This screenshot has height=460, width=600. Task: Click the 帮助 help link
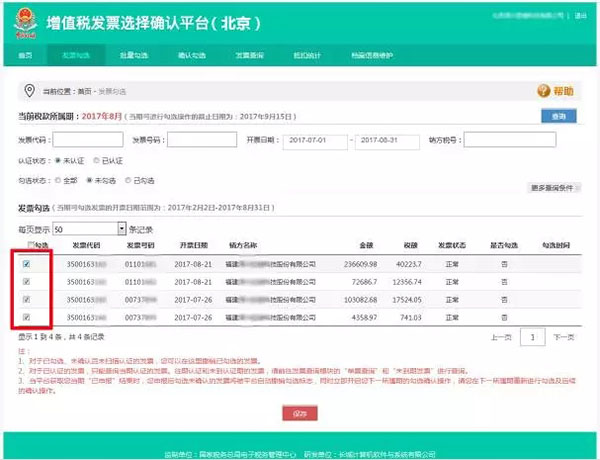coord(563,91)
